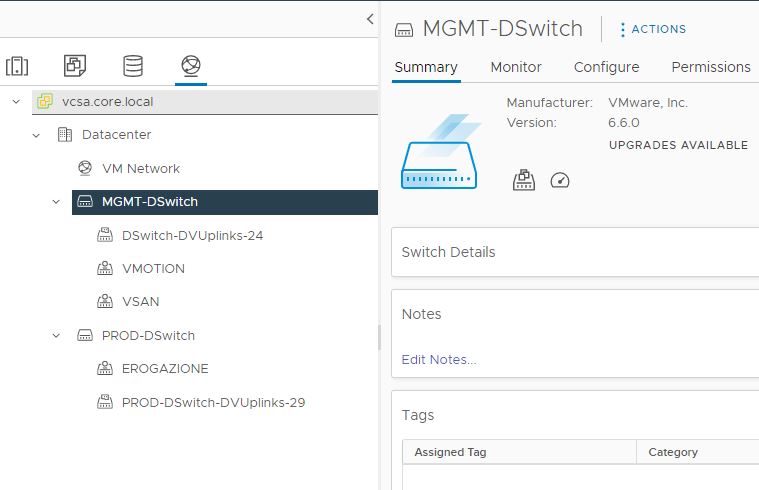Click the vertical dots beside ACTIONS

click(x=622, y=30)
